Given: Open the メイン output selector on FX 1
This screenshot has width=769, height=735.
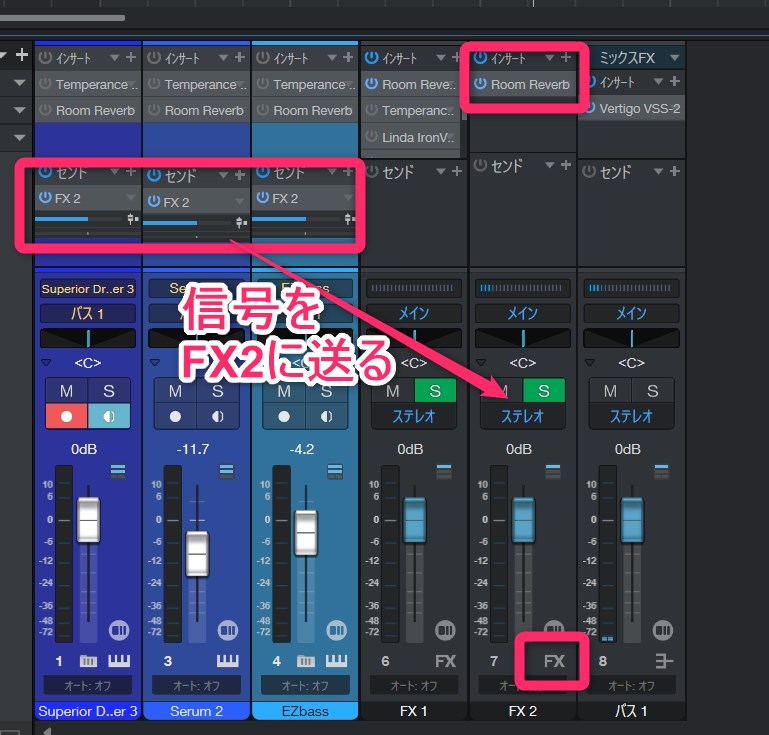Looking at the screenshot, I should click(414, 313).
